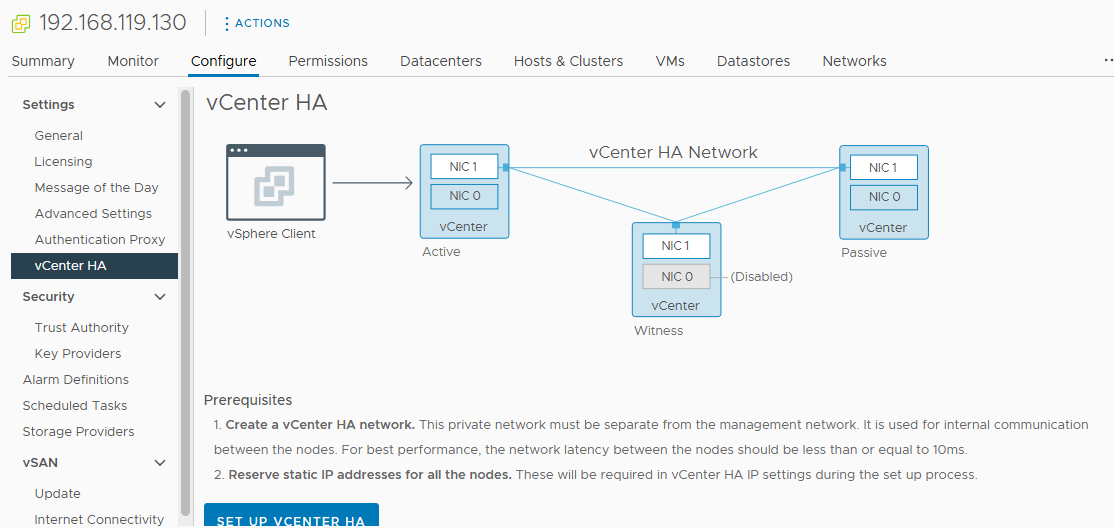
Task: Click the 'Passive' node label
Action: 864,252
